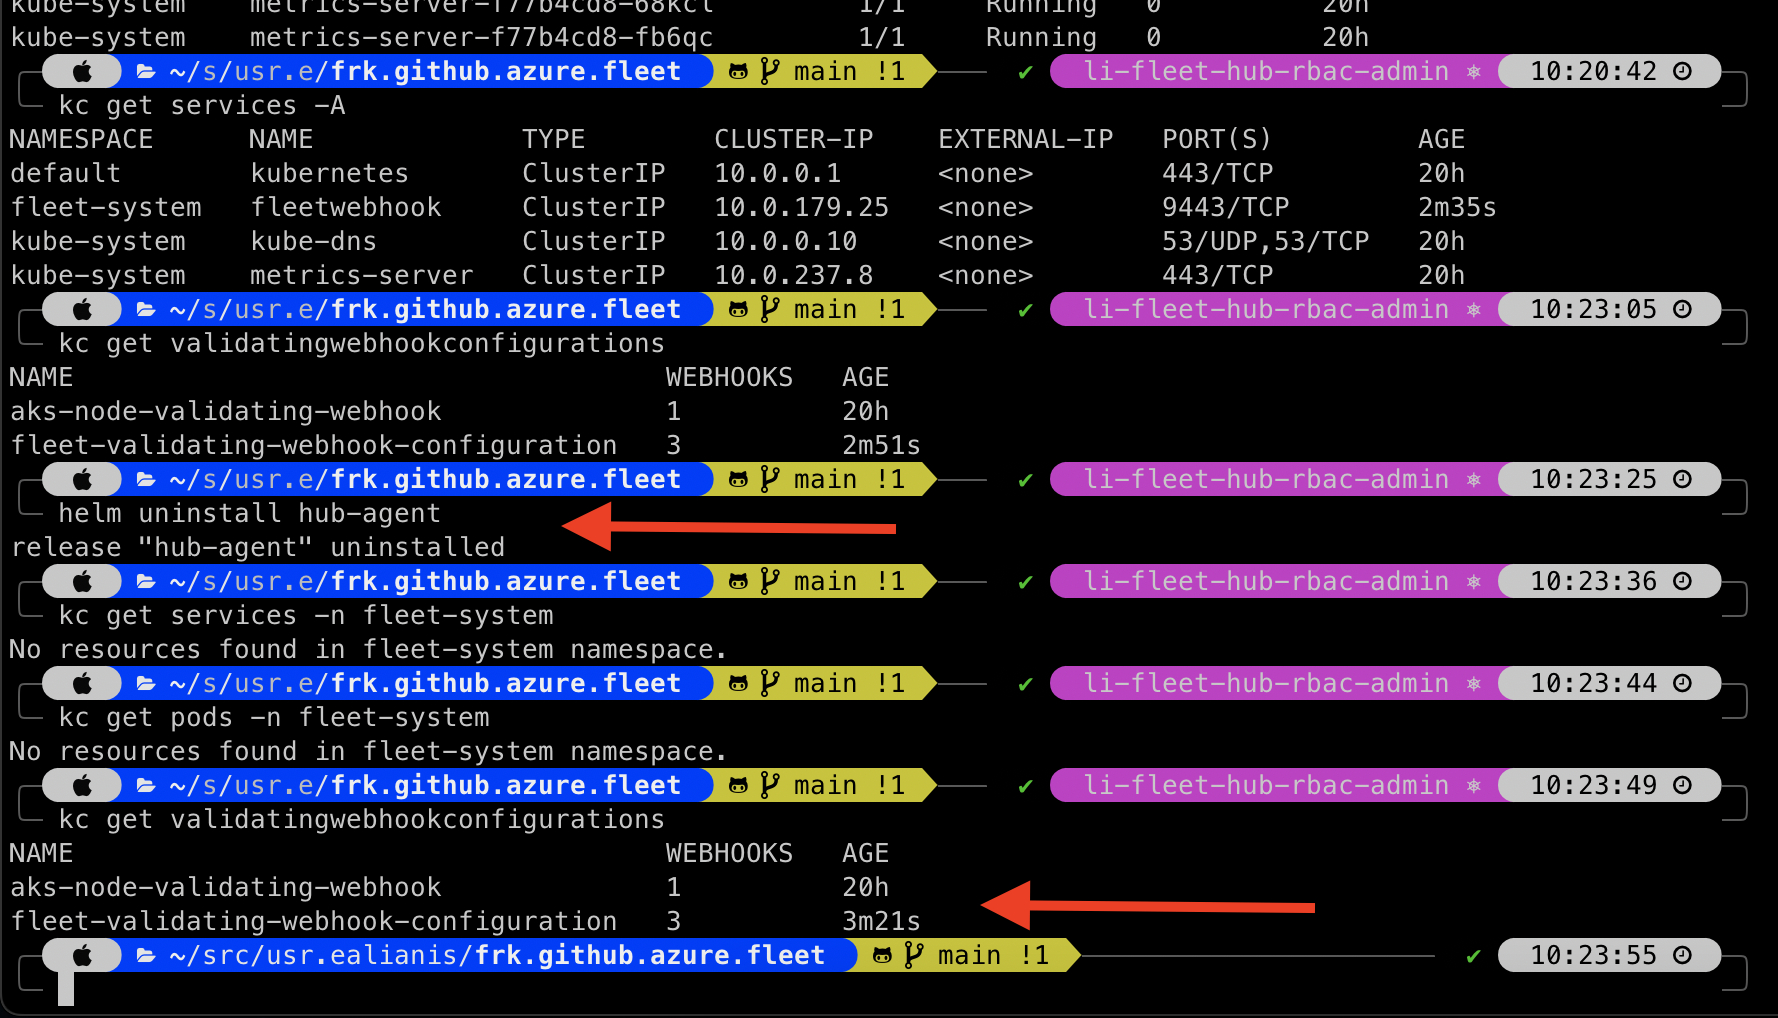Screen dimensions: 1778x1018
Task: Click the Apple logo in the bottom prompt
Action: tap(81, 955)
